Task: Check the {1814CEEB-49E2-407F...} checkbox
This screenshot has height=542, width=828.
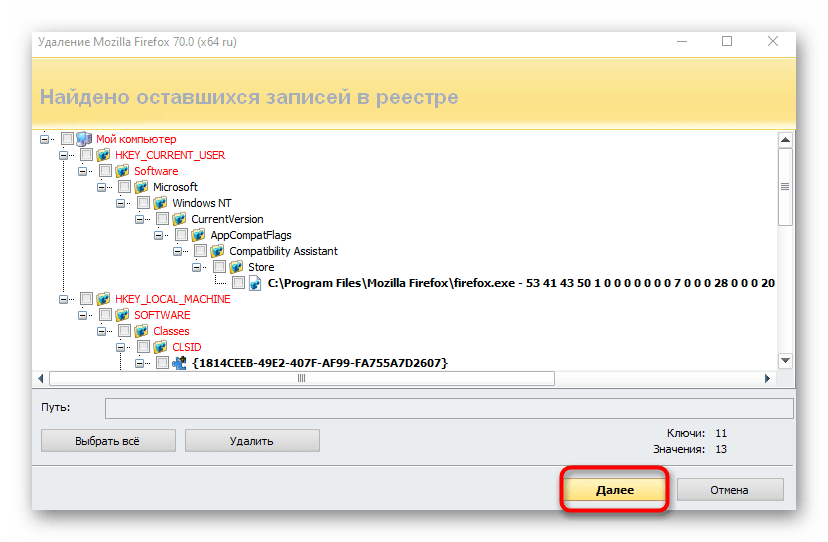Action: tap(163, 363)
